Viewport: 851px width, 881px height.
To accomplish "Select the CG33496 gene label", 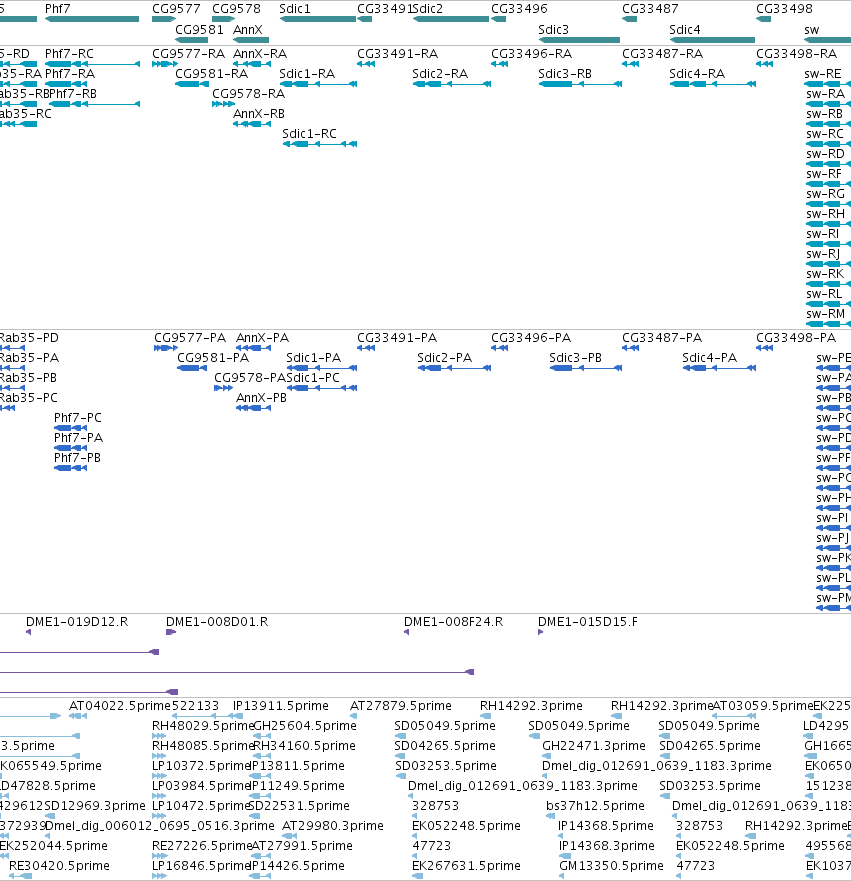I will [x=519, y=9].
